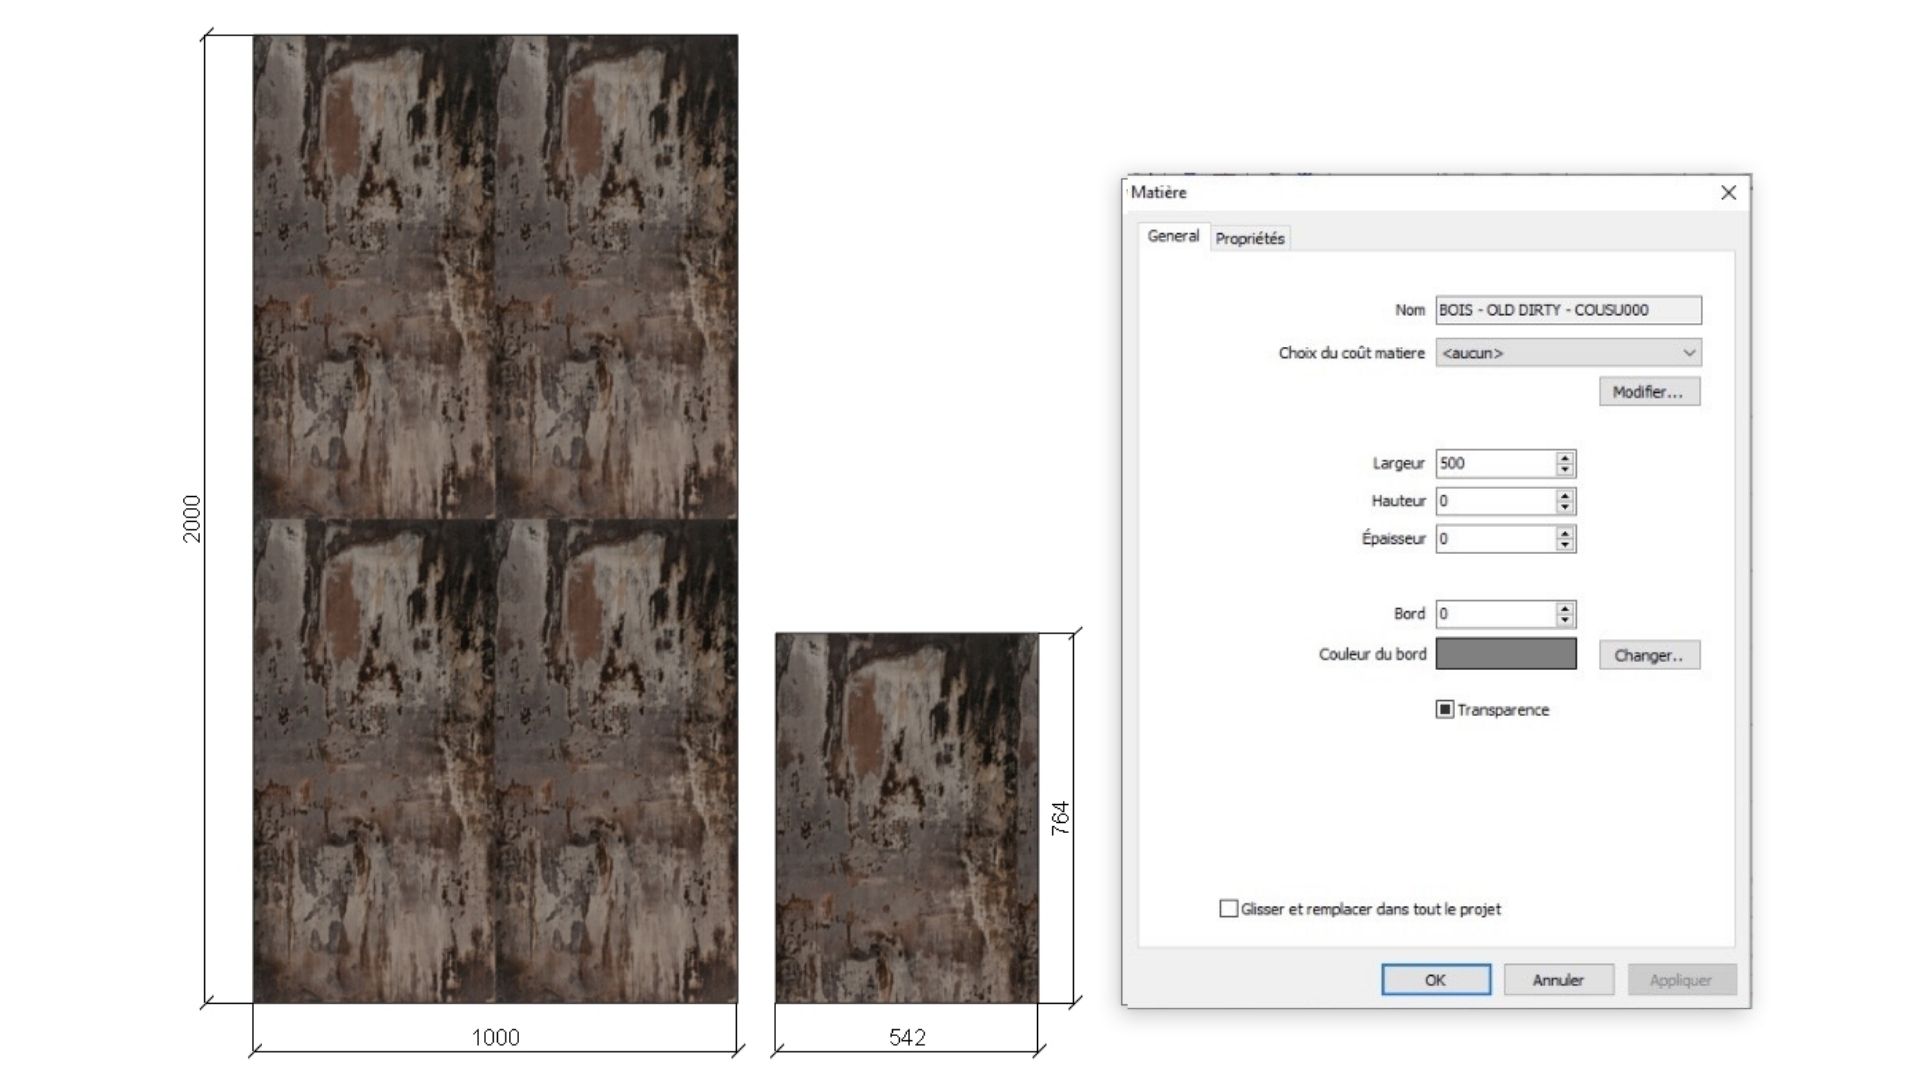This screenshot has width=1920, height=1080.
Task: Decrease Largeur with the down arrow
Action: tap(1565, 469)
